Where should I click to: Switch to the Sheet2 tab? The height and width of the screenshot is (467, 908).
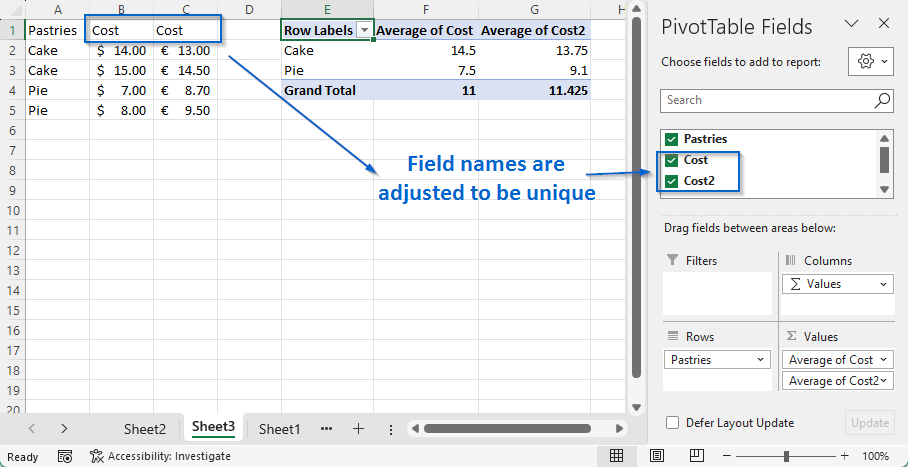[x=145, y=429]
